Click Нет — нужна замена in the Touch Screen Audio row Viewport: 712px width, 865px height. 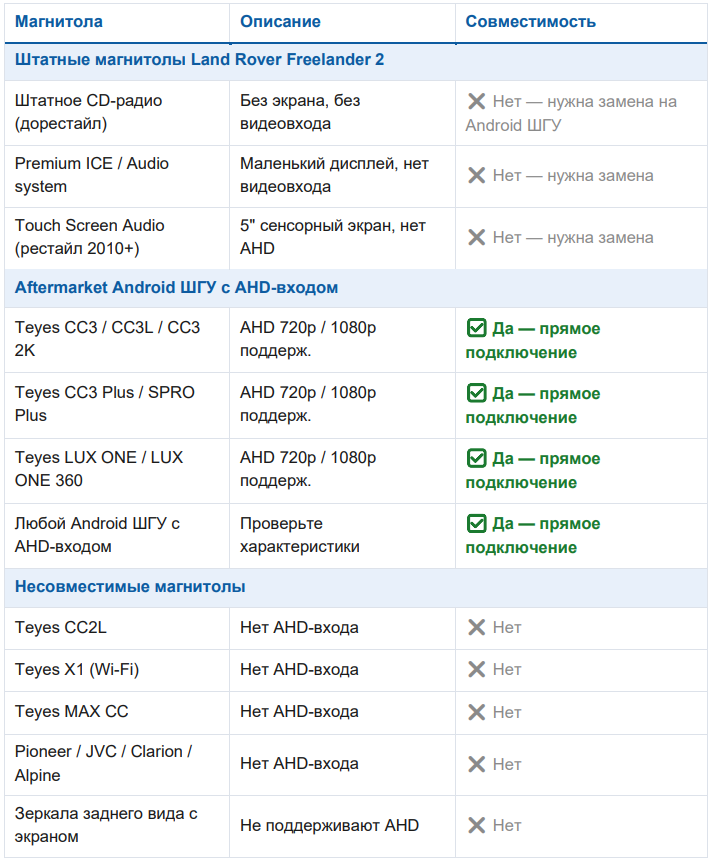click(x=573, y=238)
